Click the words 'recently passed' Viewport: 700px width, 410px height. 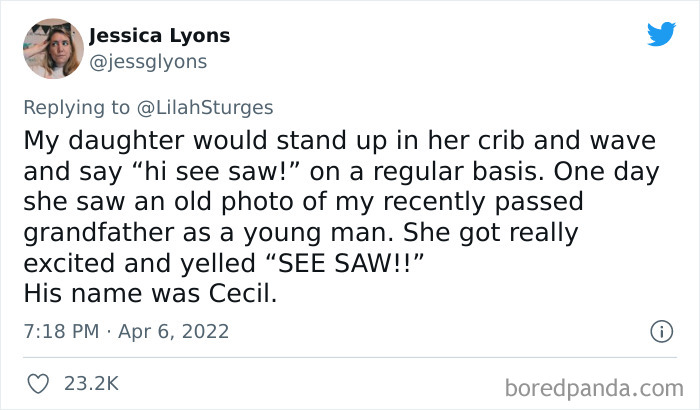coord(497,203)
